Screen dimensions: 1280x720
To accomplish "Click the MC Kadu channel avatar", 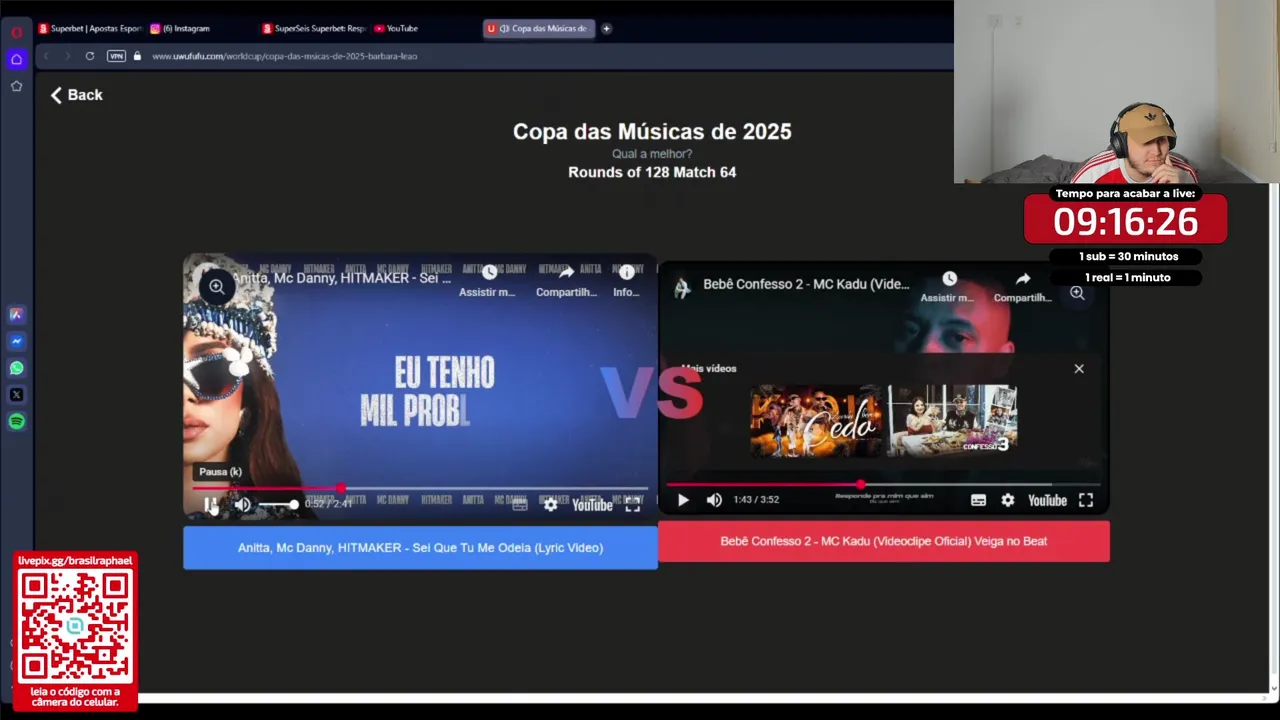I will (x=682, y=288).
